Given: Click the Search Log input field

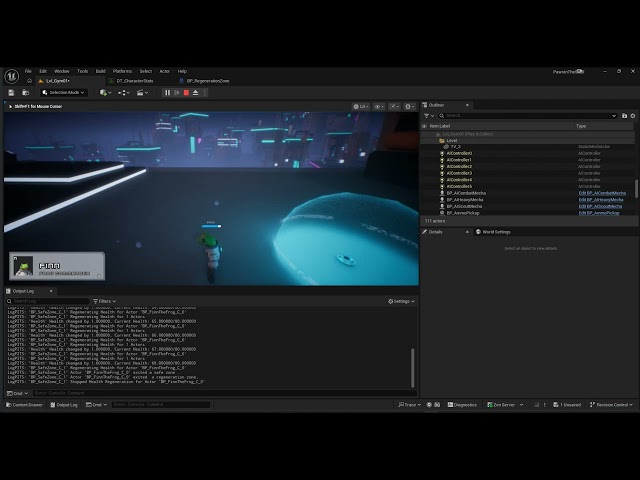Looking at the screenshot, I should (47, 301).
